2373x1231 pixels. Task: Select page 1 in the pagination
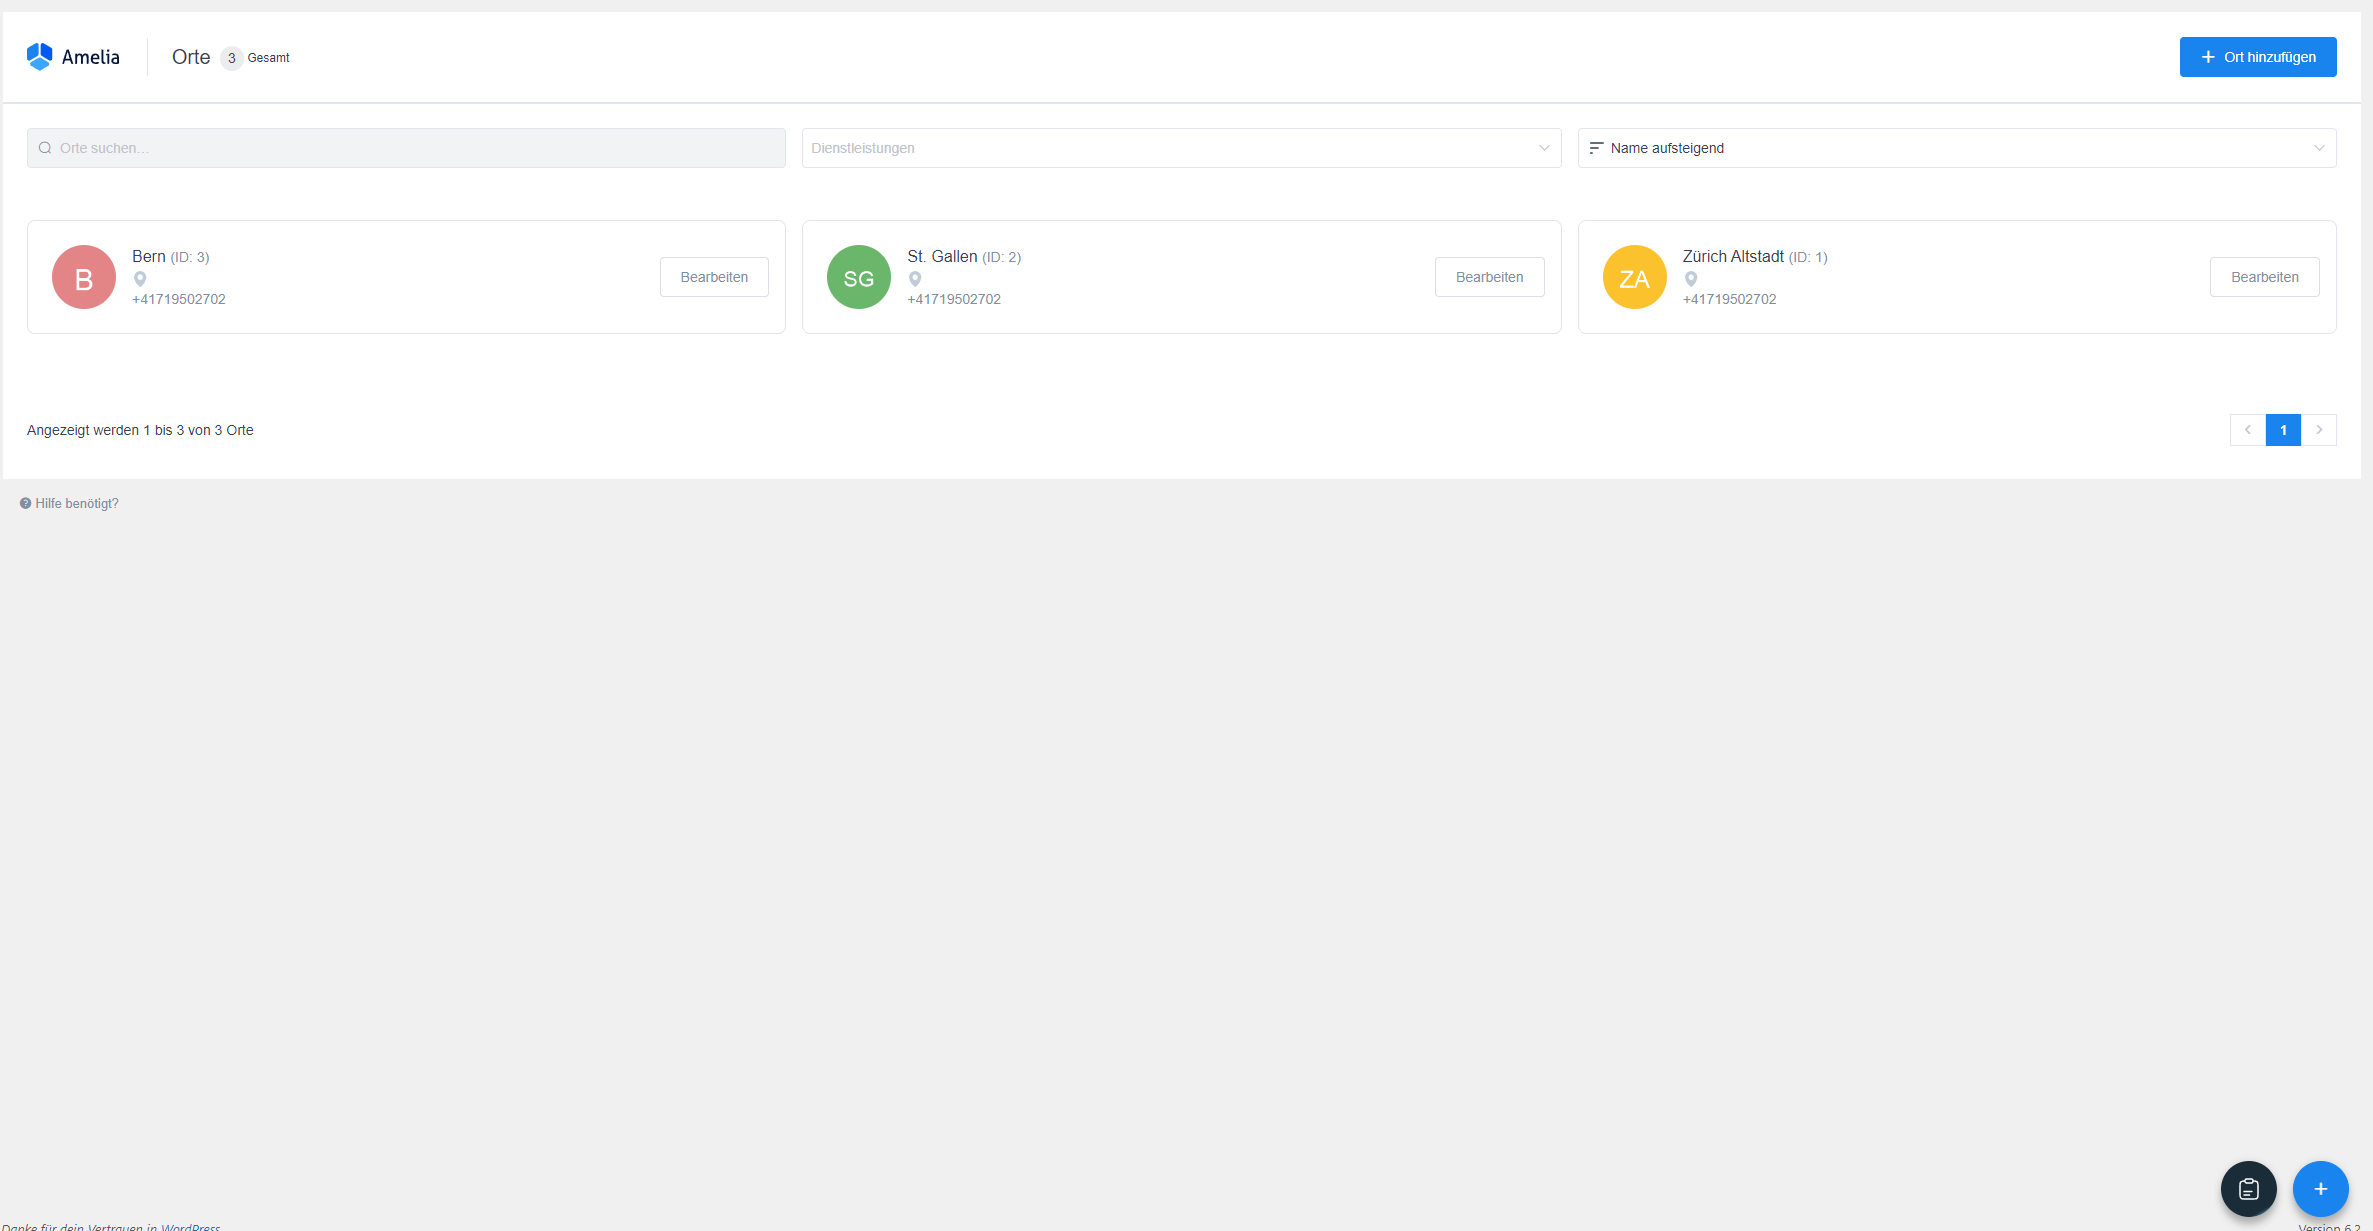point(2283,430)
